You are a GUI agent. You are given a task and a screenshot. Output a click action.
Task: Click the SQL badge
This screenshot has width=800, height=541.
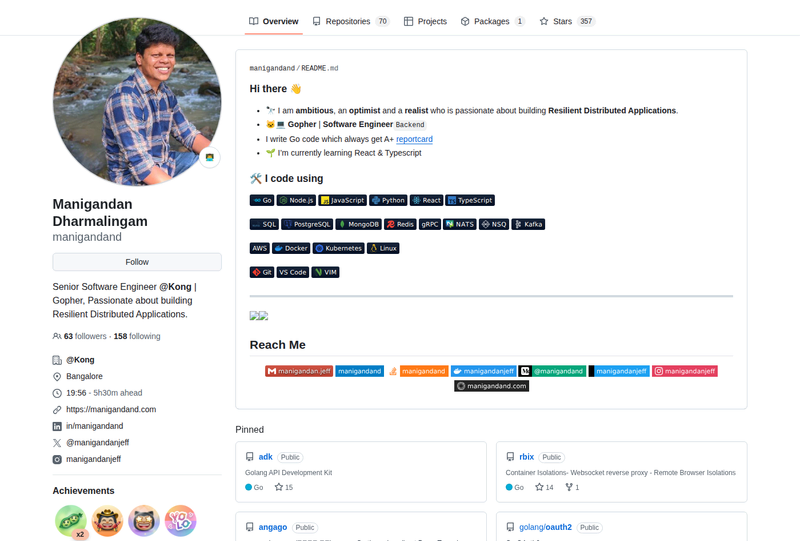pos(264,224)
